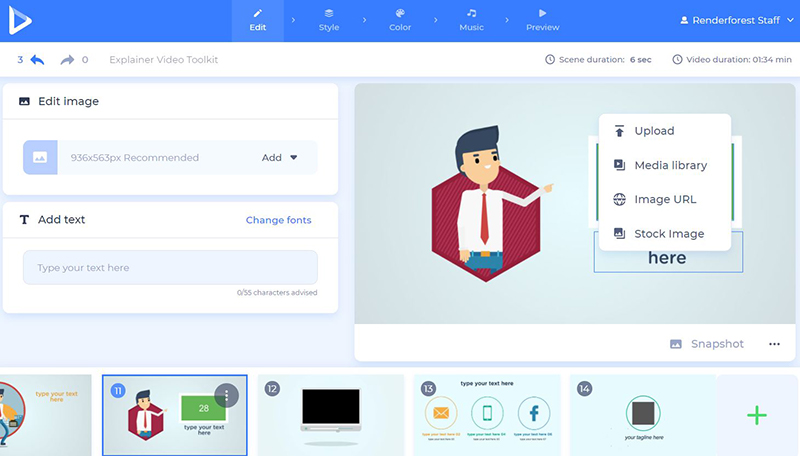
Task: Click the Upload arrow icon
Action: pyautogui.click(x=619, y=131)
